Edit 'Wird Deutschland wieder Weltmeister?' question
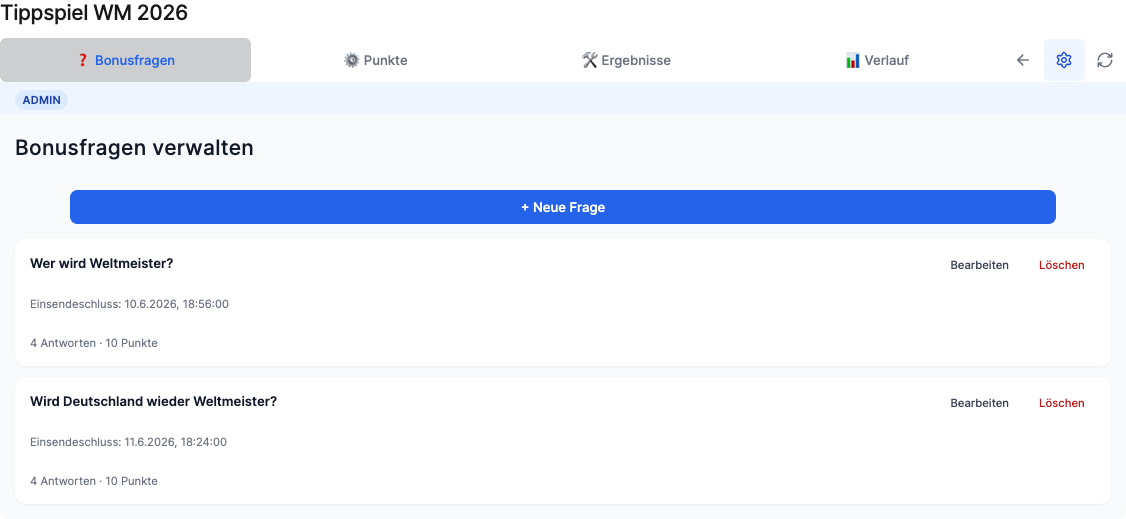 (980, 403)
